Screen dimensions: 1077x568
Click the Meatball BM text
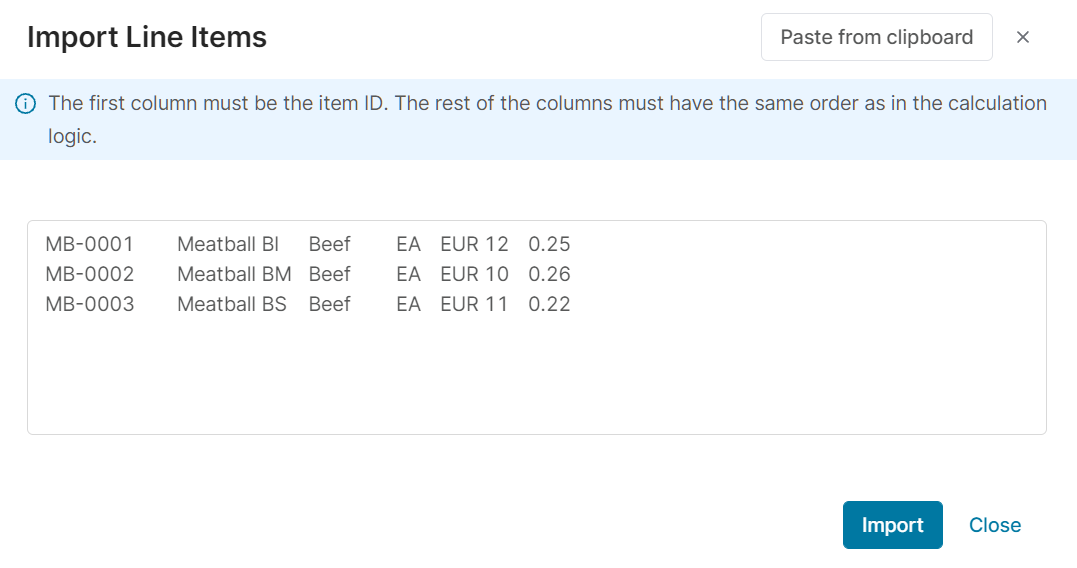(234, 274)
